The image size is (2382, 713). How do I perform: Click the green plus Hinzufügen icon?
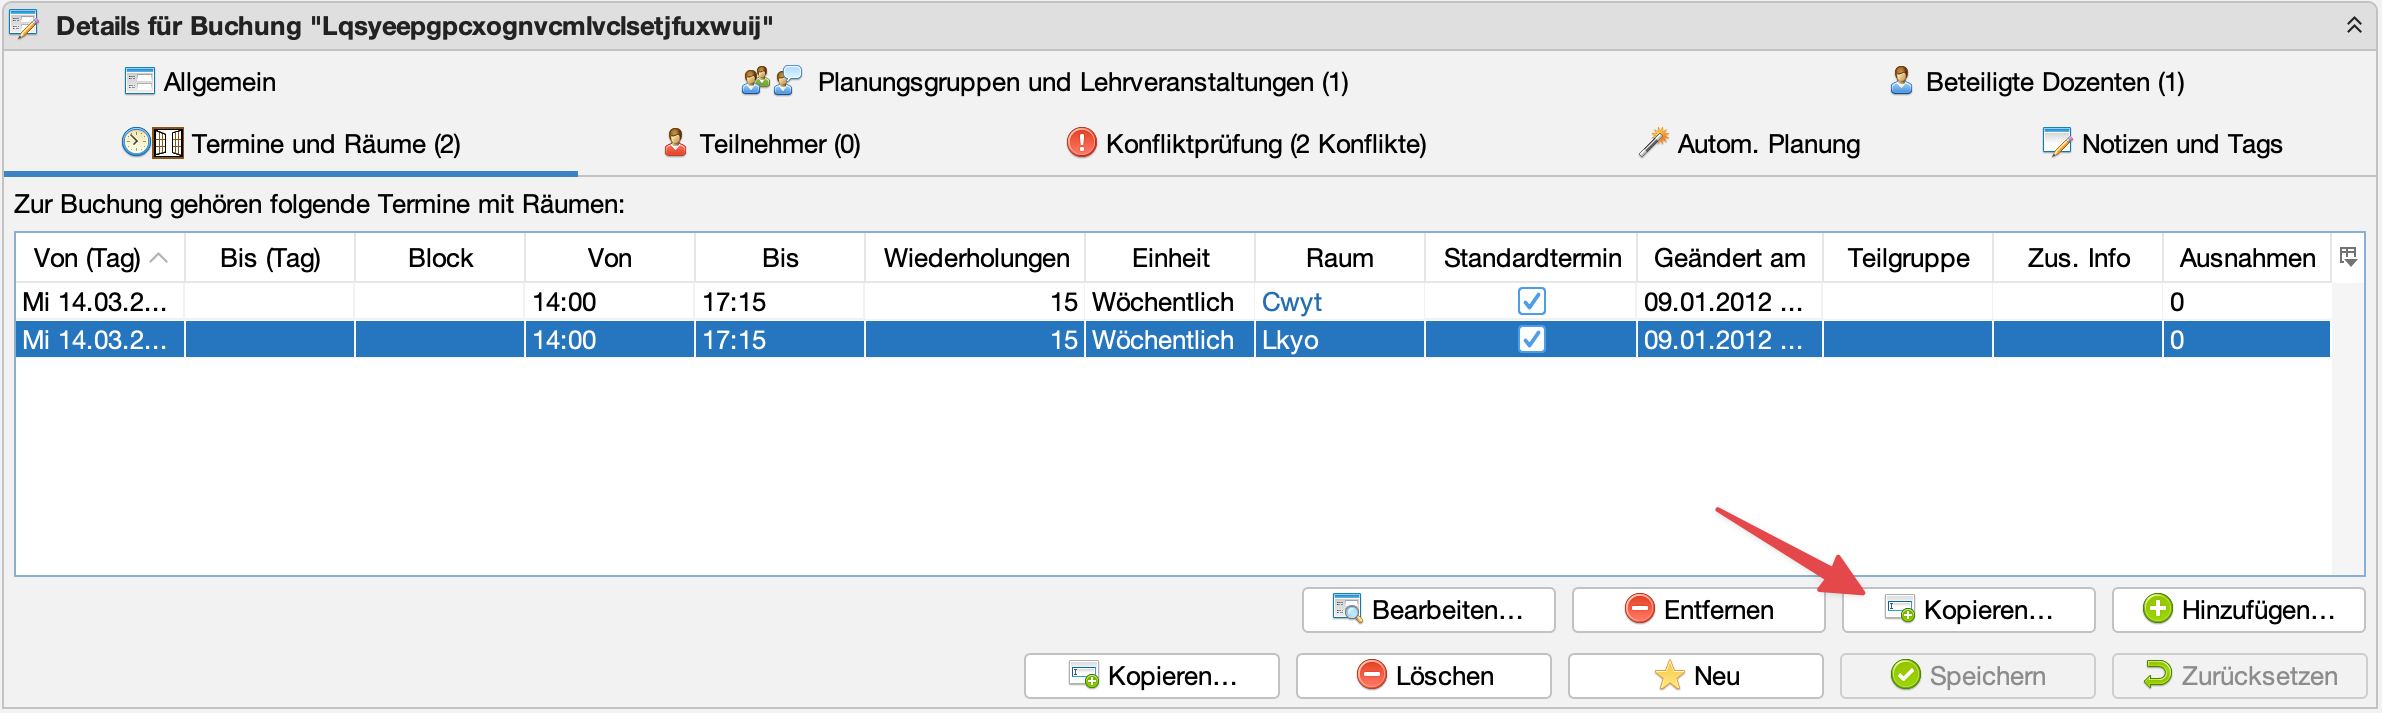pyautogui.click(x=2157, y=609)
